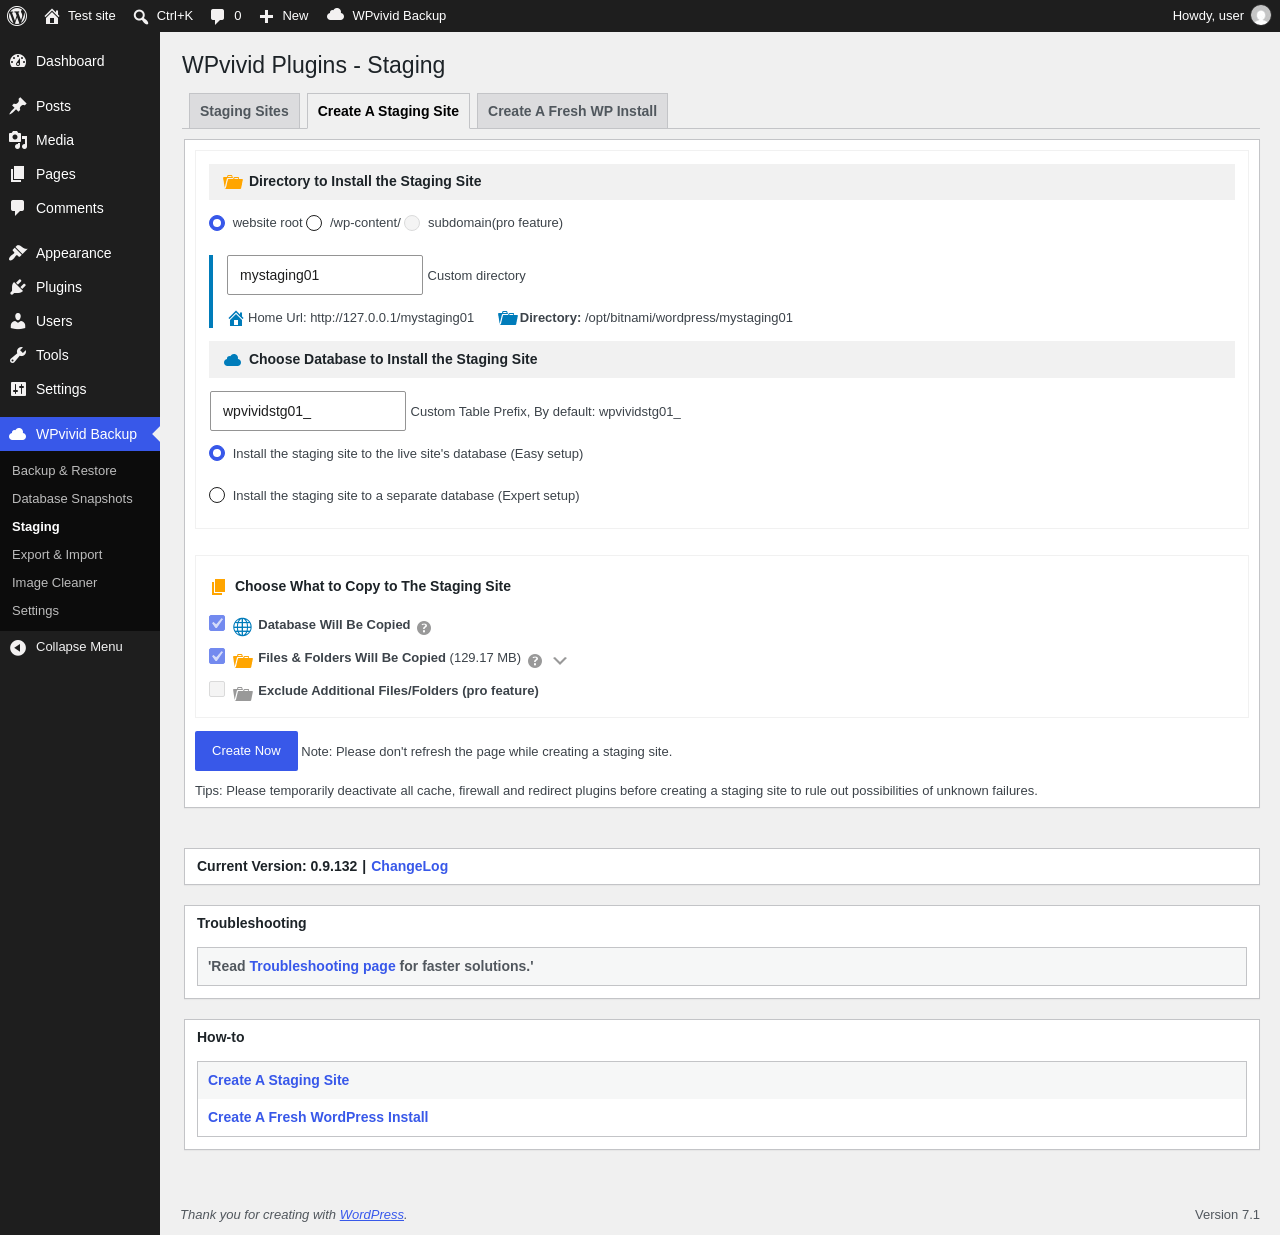Open Database Snapshots submenu item

pos(72,499)
